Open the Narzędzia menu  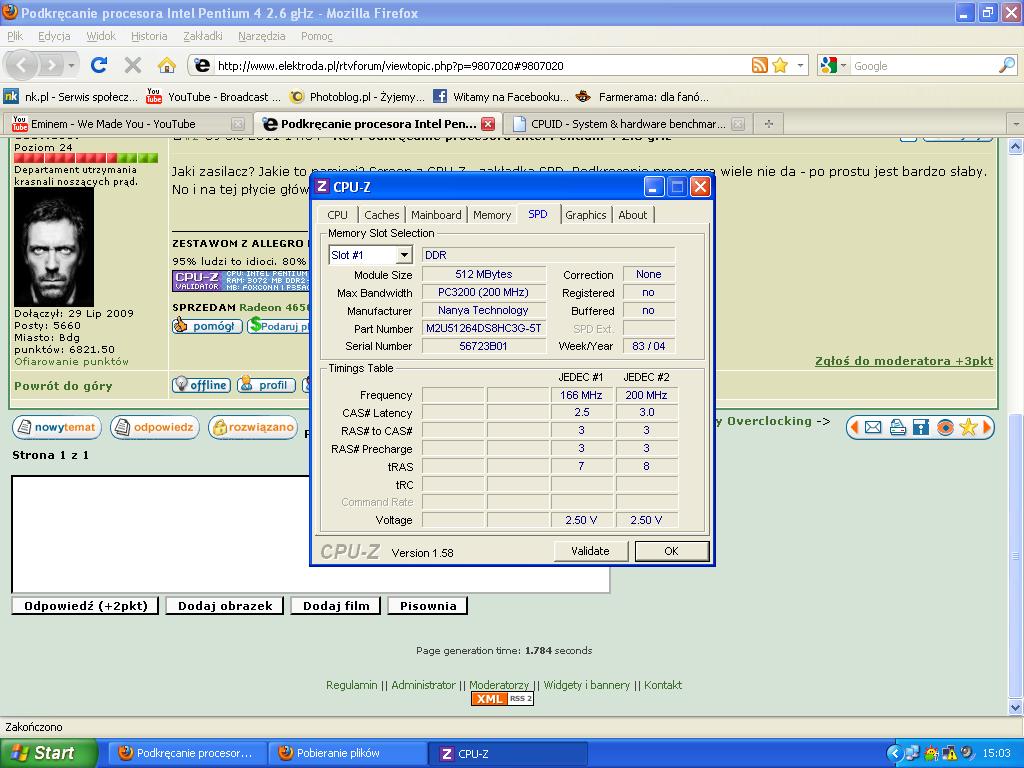pos(262,36)
